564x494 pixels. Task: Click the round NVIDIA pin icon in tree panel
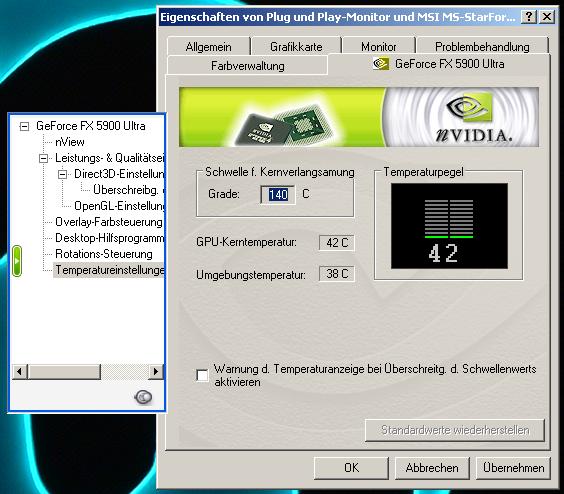pos(143,397)
